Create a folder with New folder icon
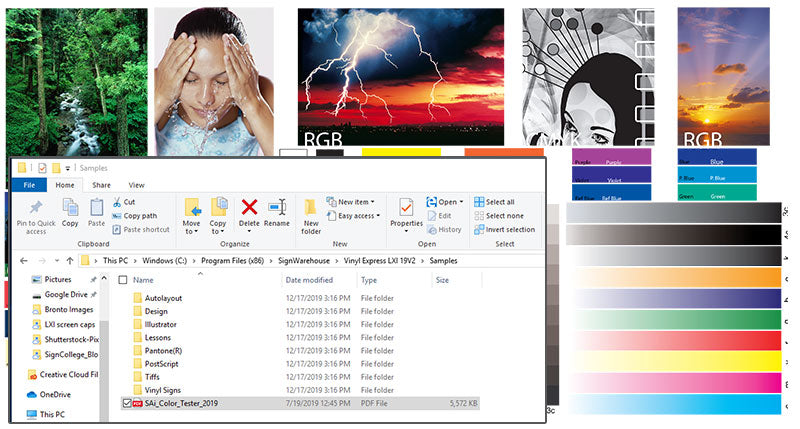This screenshot has width=800, height=429. 311,208
